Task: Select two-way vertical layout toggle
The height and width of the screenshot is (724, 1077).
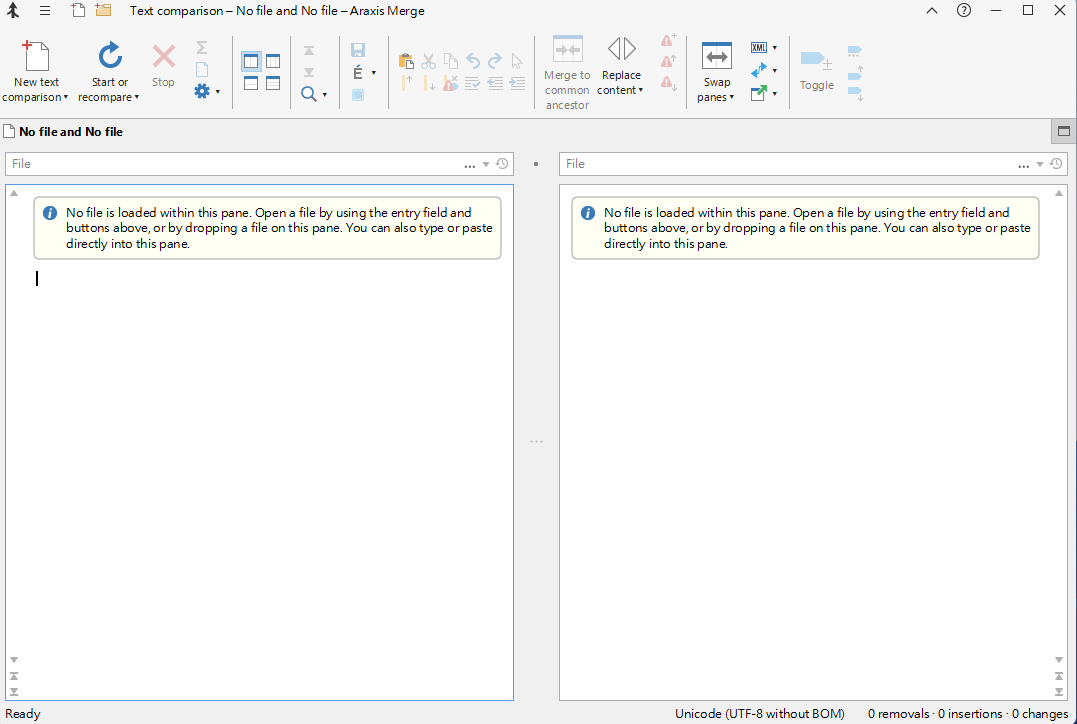Action: tap(251, 61)
